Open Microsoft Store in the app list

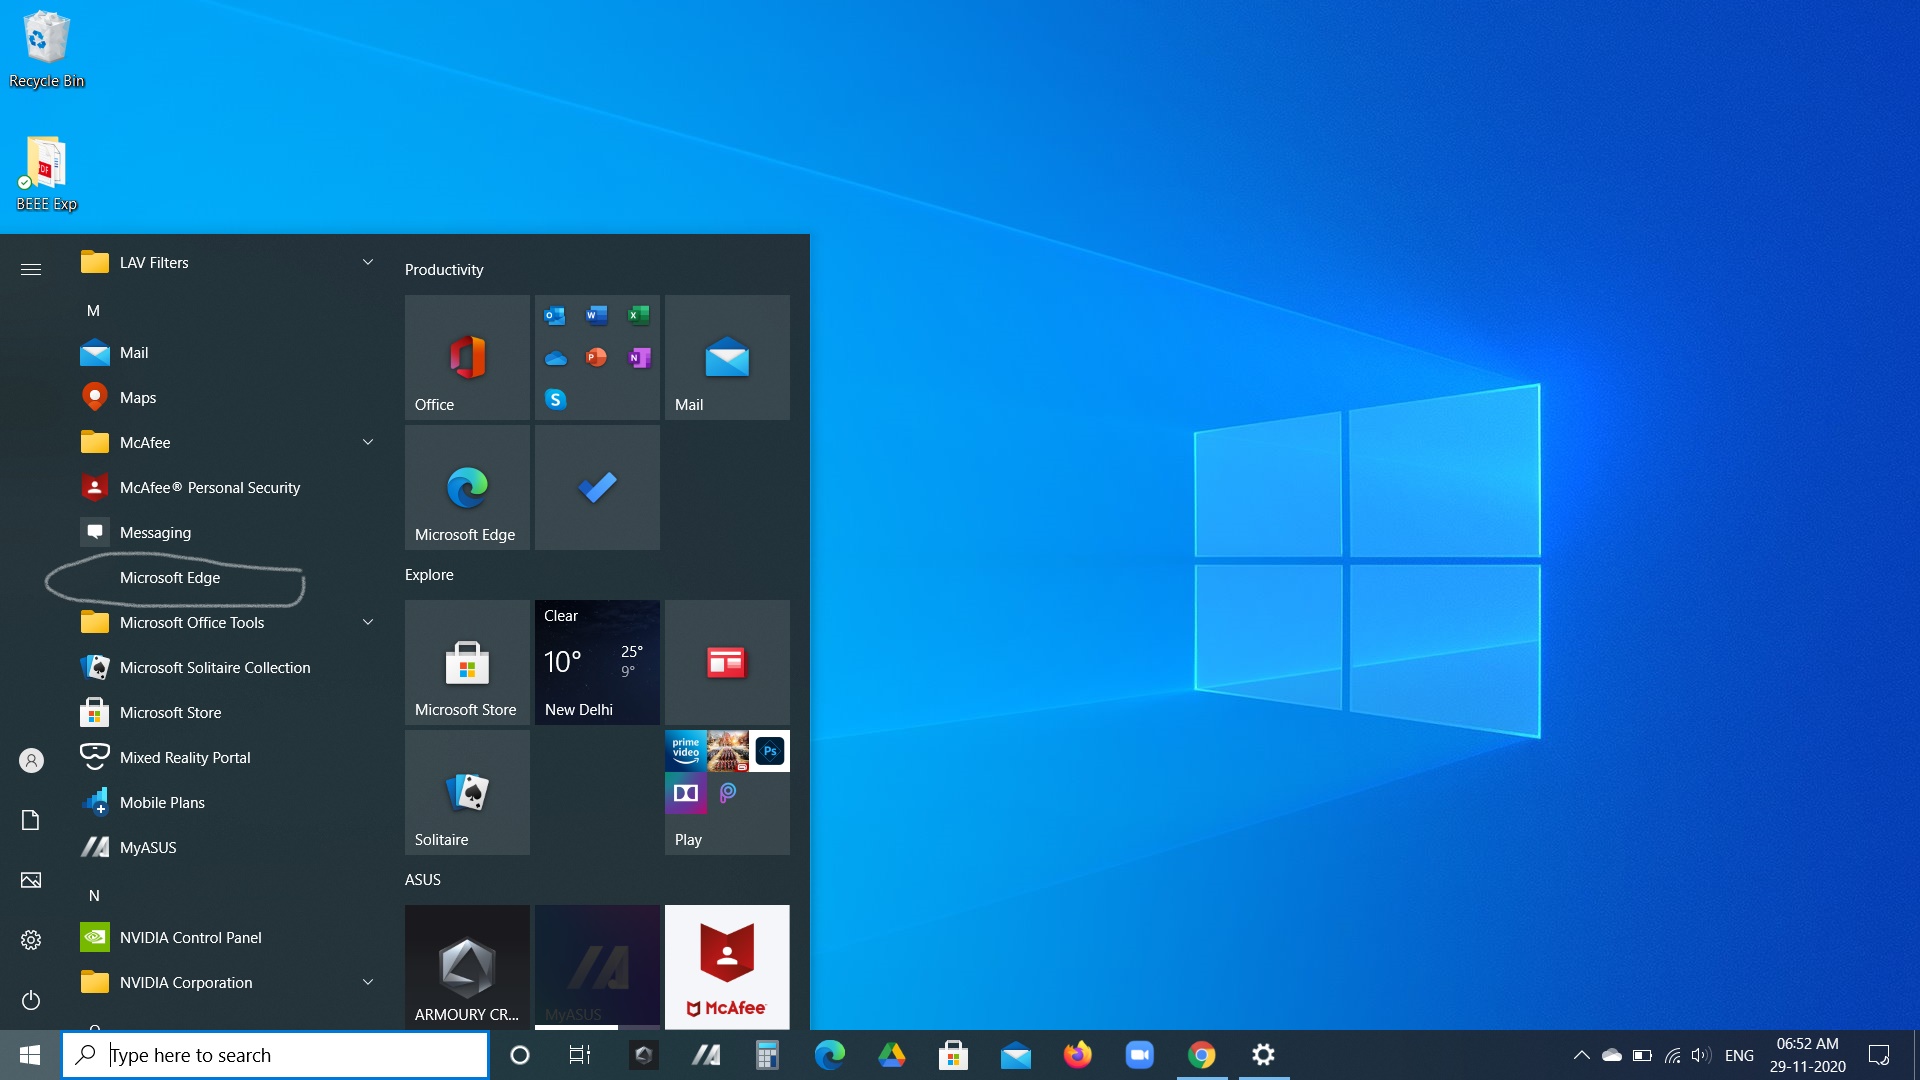228,712
